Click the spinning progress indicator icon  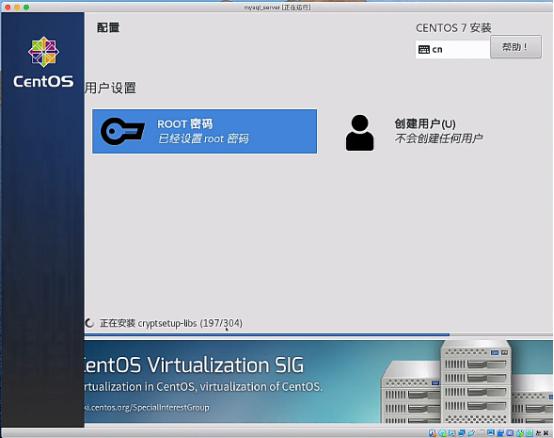[89, 323]
